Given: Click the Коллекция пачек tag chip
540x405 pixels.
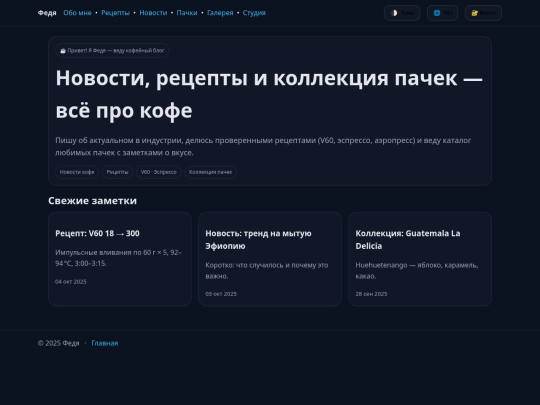Looking at the screenshot, I should 210,172.
